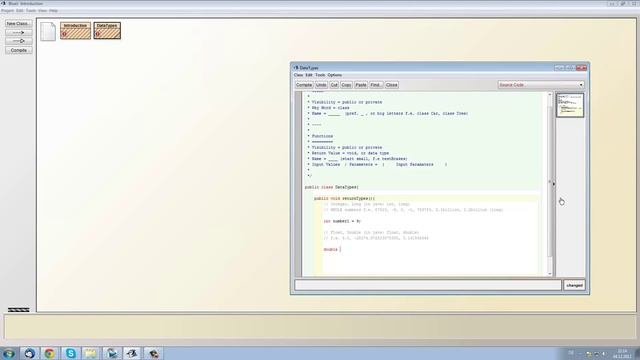Open the Edit menu in main BlueJ window
Image resolution: width=640 pixels, height=360 pixels.
(x=20, y=11)
